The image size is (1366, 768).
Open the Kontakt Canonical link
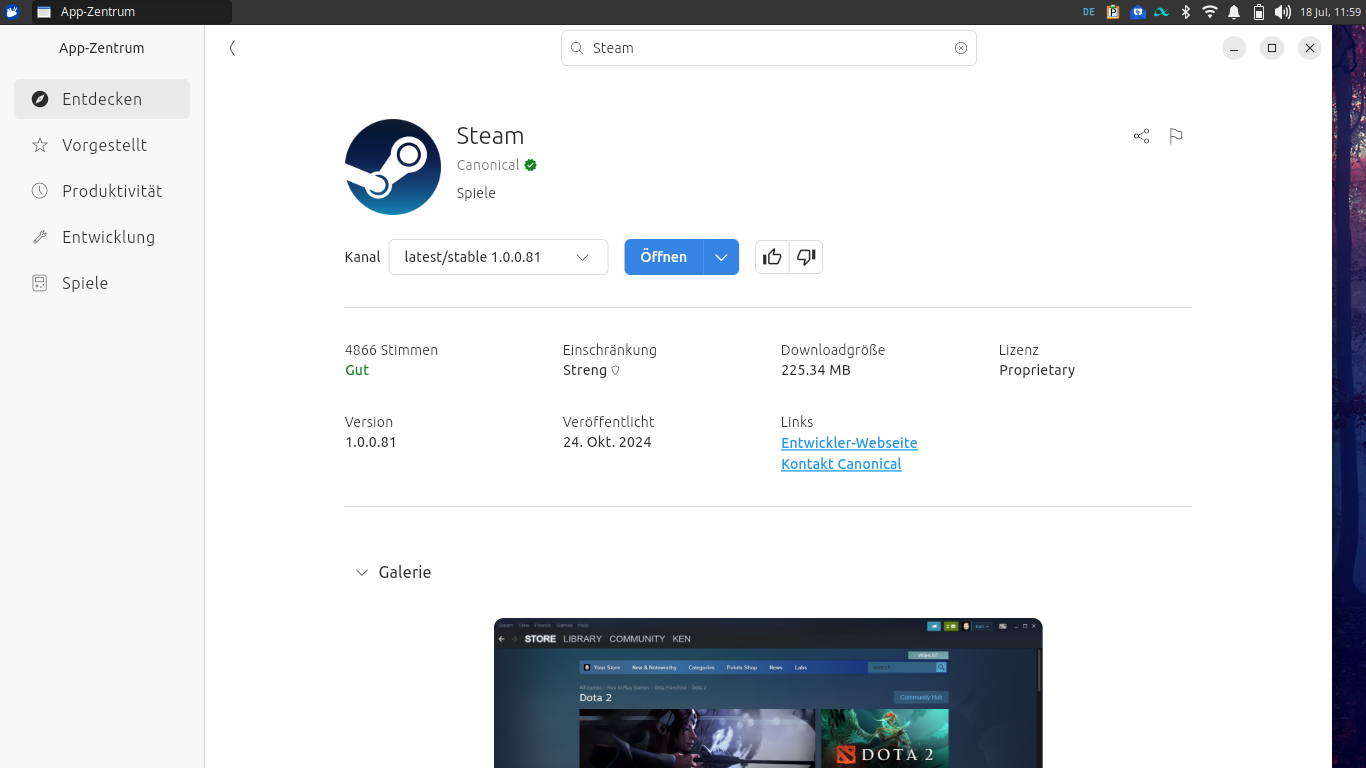tap(841, 464)
